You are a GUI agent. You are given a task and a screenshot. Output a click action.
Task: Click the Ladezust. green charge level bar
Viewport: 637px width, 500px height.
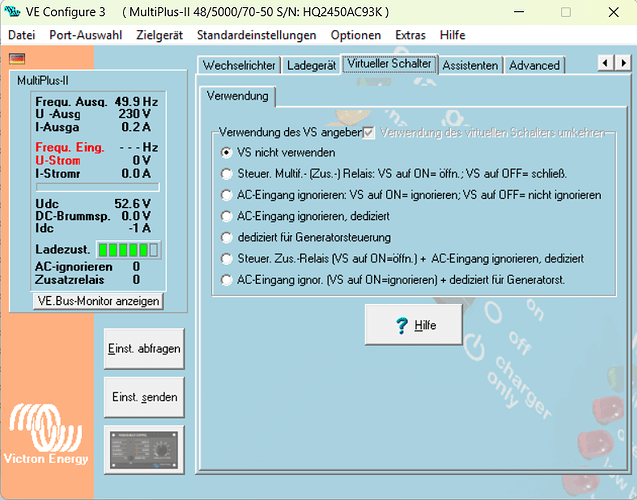pyautogui.click(x=129, y=250)
